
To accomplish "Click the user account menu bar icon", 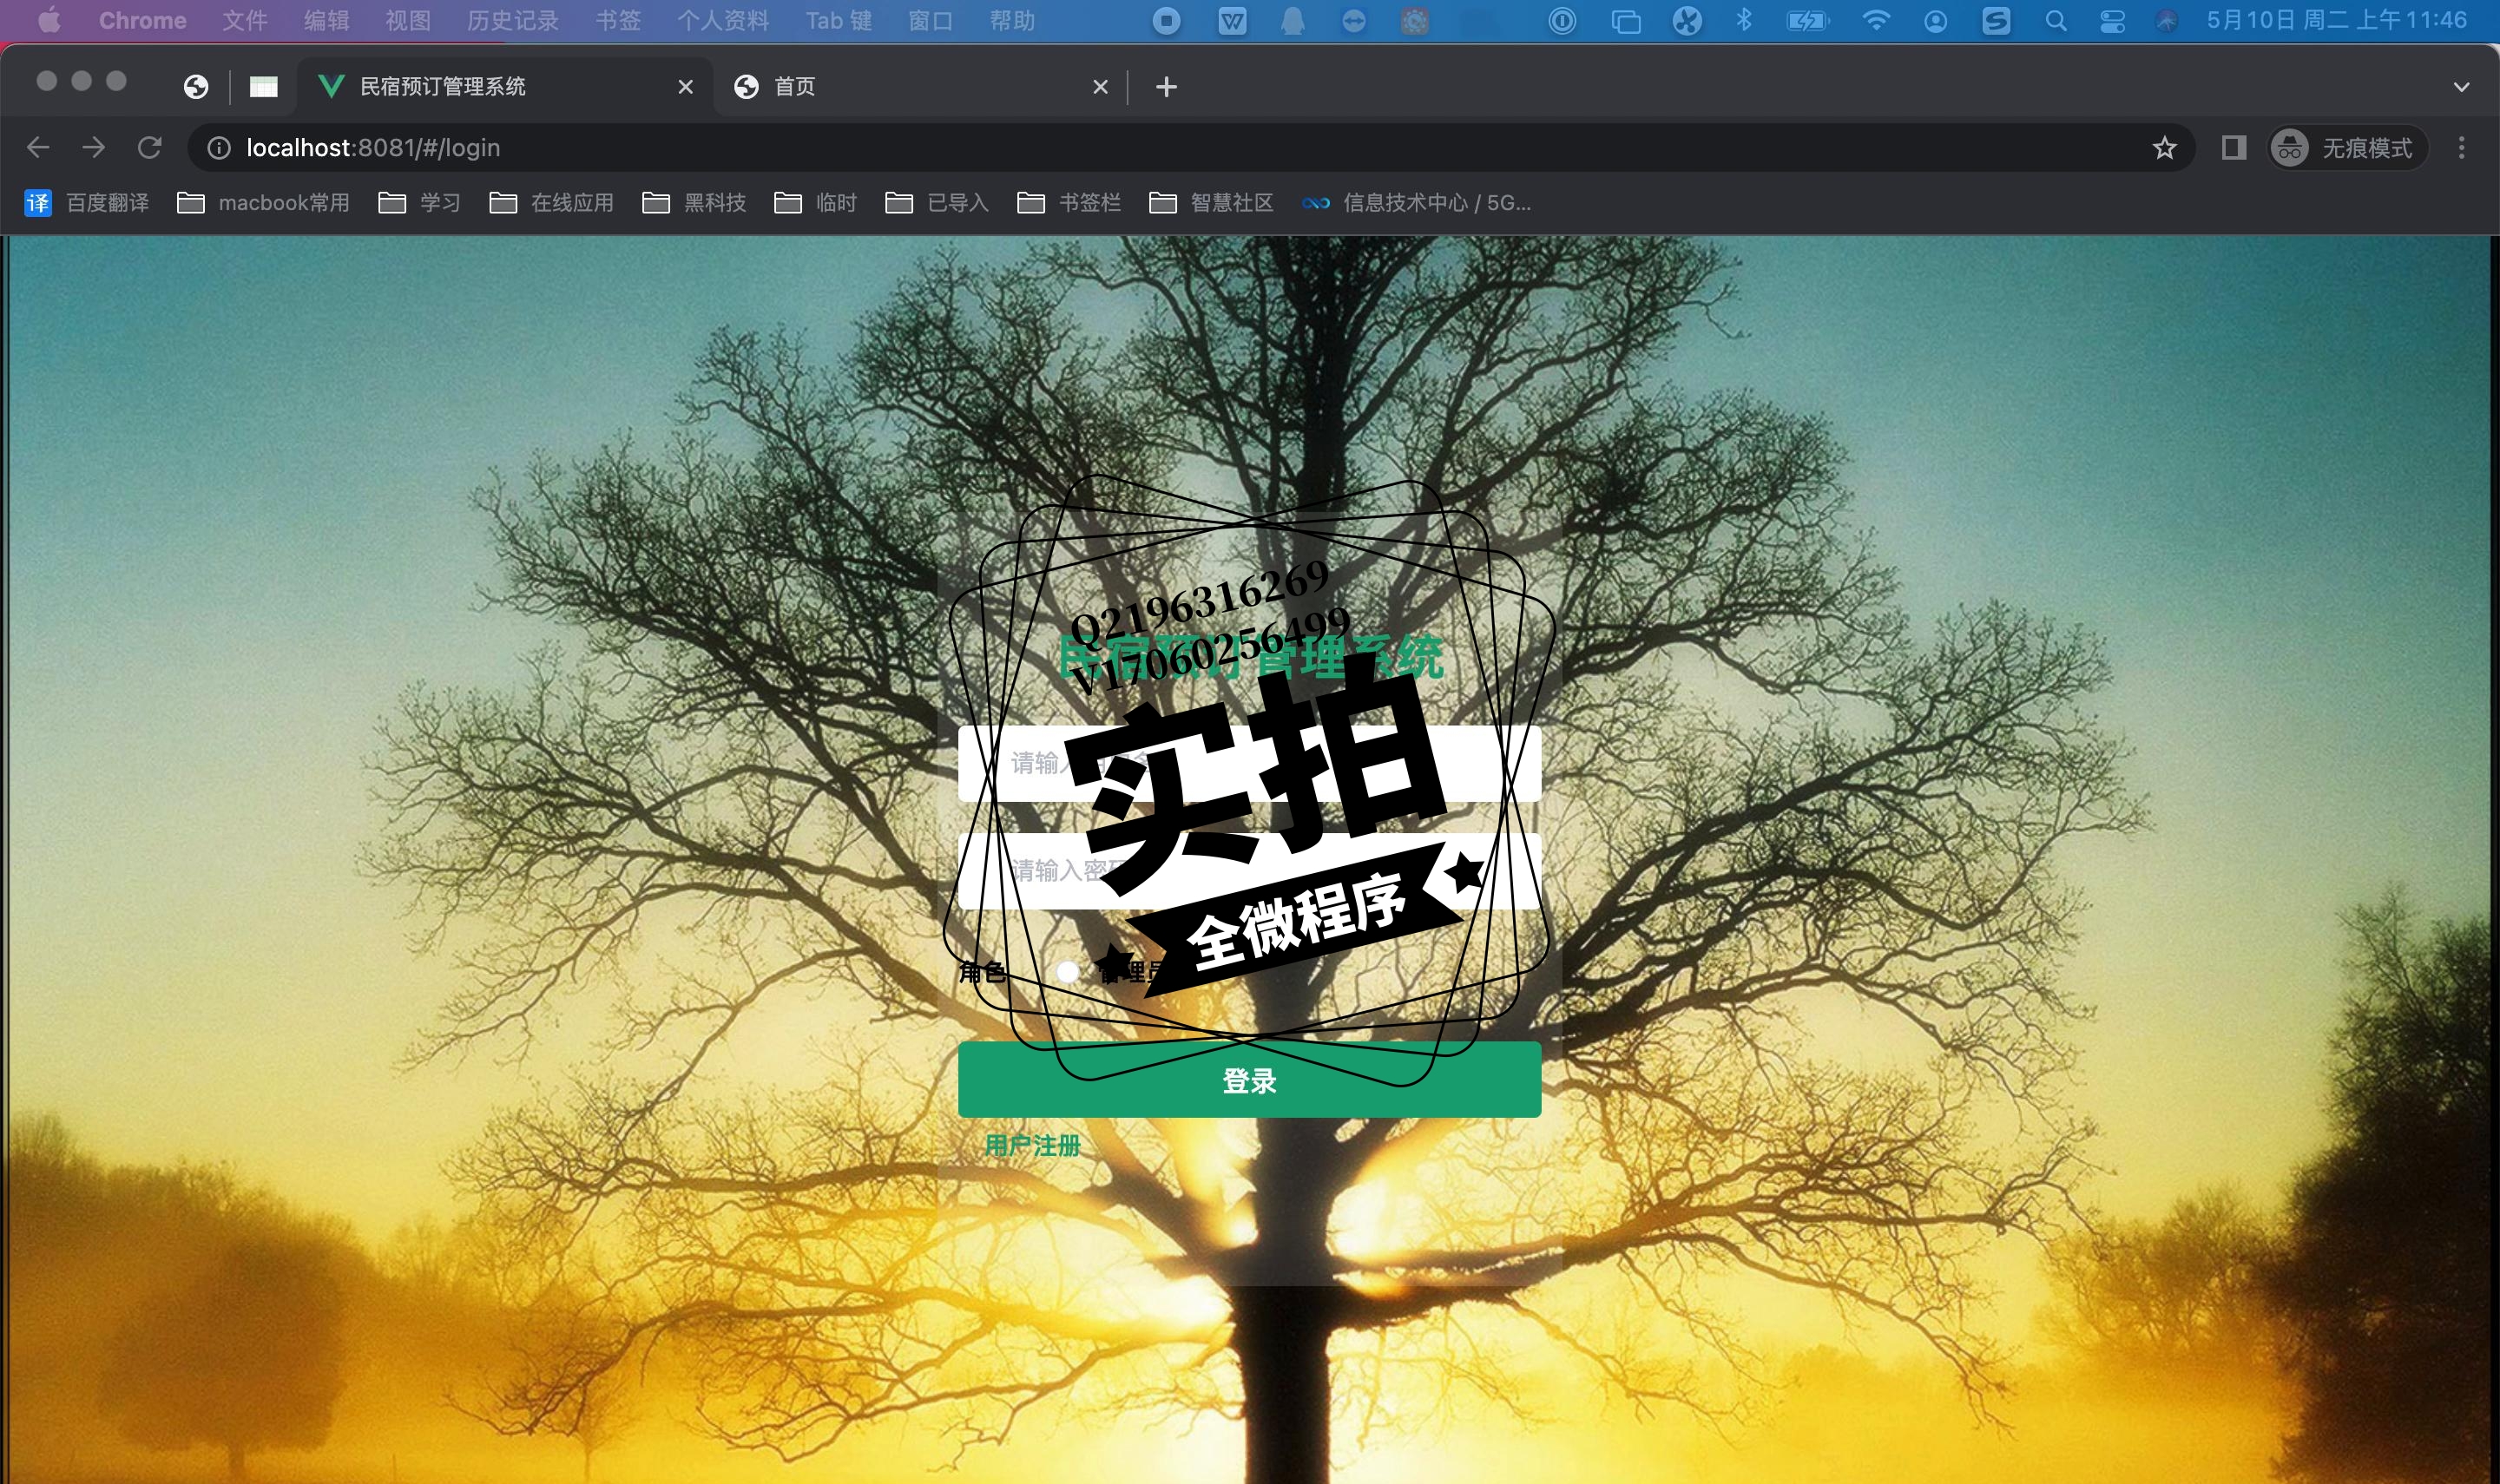I will (1936, 20).
